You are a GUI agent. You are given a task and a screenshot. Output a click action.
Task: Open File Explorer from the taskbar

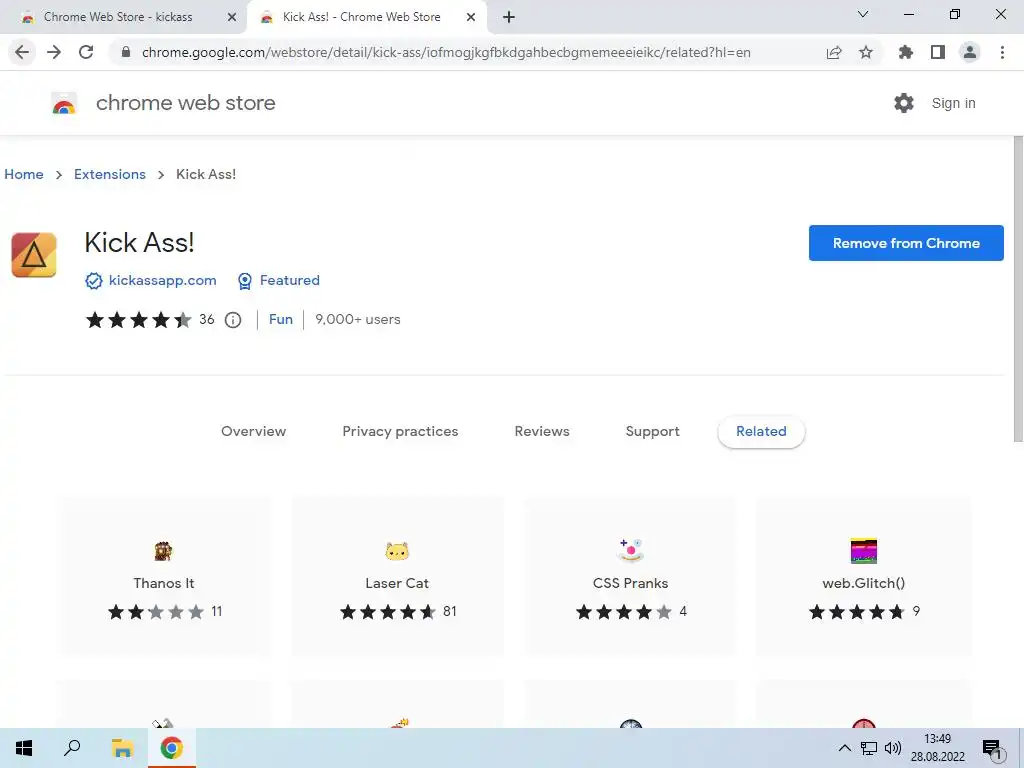click(122, 748)
